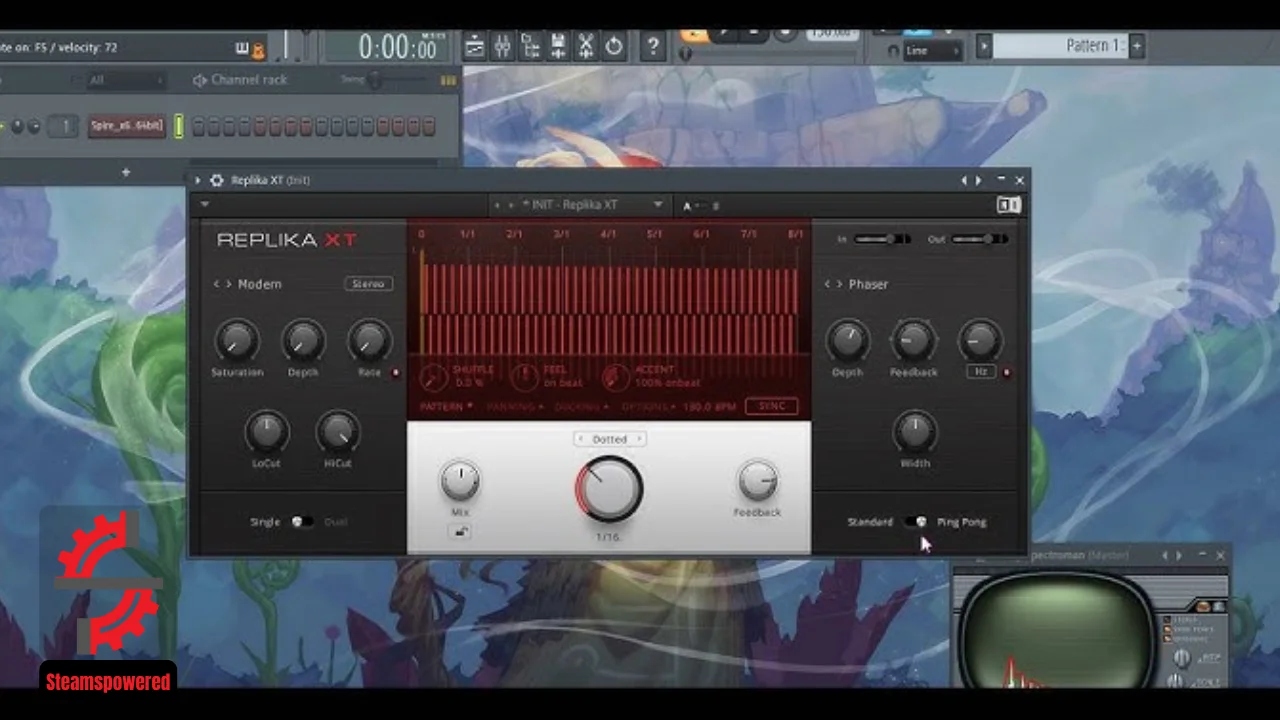Open the Pattern 1 selector
This screenshot has height=720, width=1280.
coord(1060,46)
